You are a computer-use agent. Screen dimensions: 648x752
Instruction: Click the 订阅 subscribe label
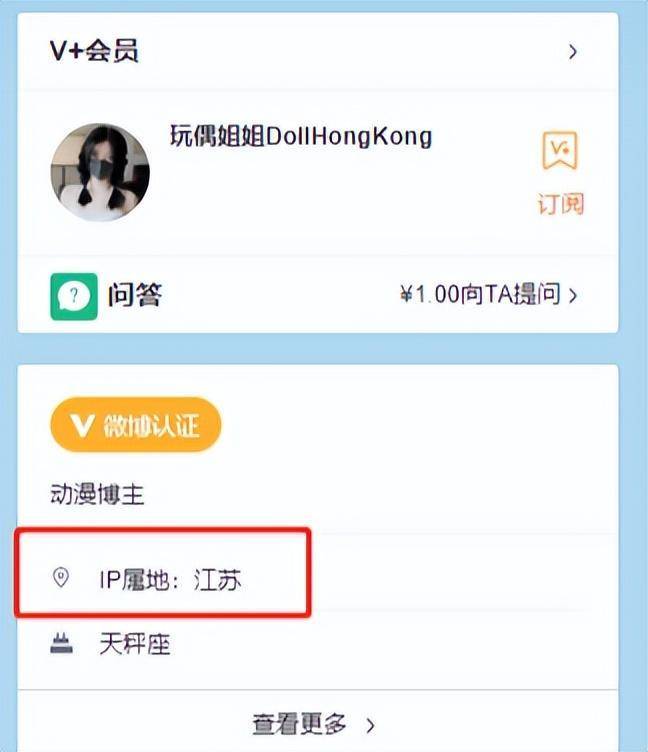click(561, 203)
